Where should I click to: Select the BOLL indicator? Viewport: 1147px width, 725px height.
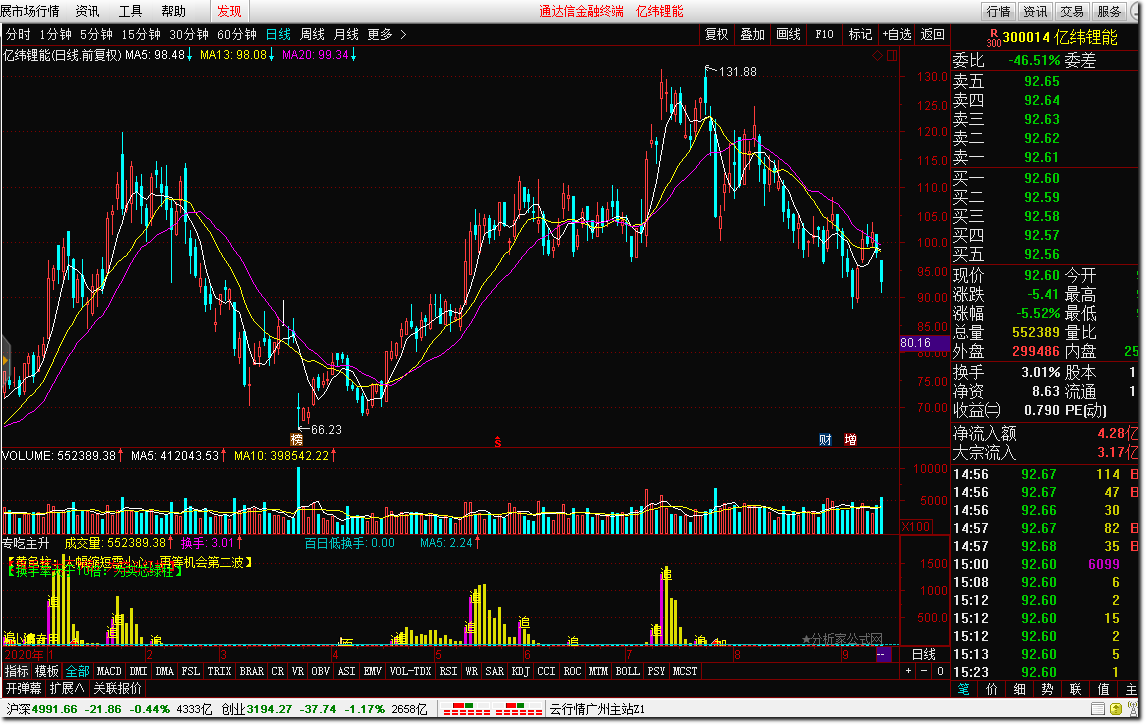pyautogui.click(x=627, y=671)
